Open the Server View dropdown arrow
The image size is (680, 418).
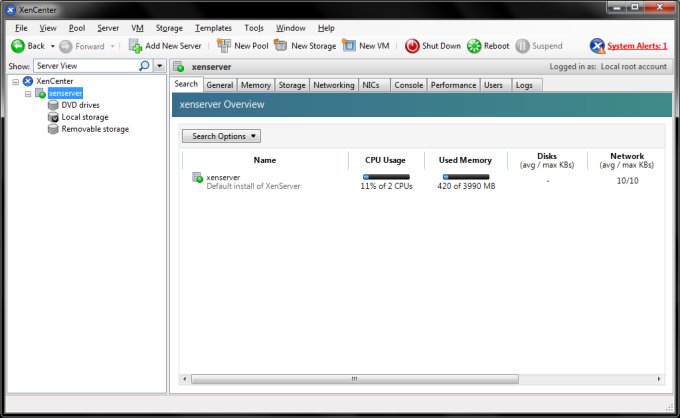point(160,66)
